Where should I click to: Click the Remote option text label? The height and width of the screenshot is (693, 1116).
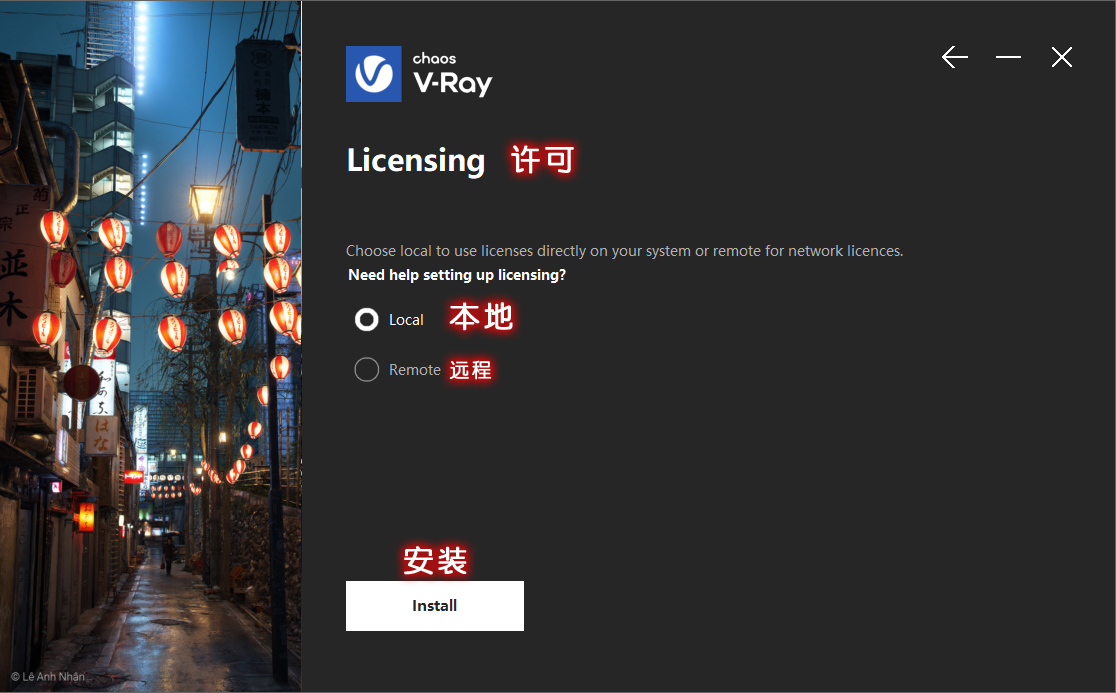click(414, 370)
